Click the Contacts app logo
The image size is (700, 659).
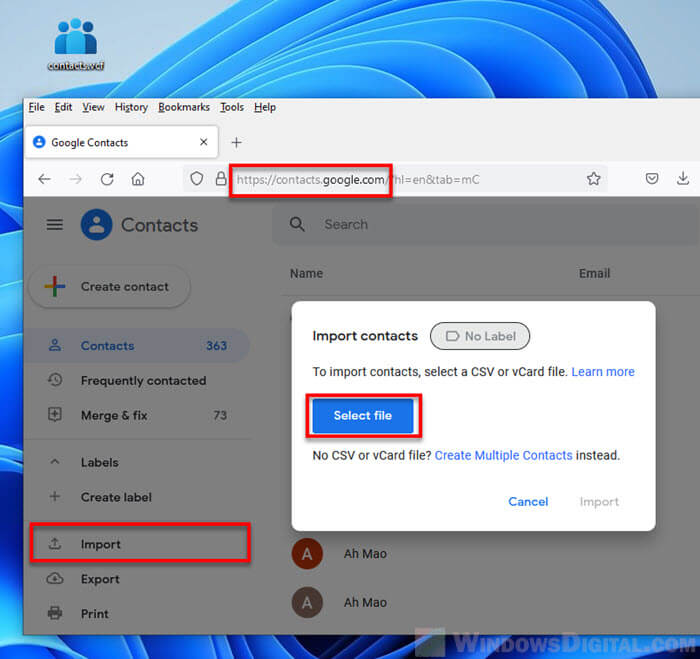[96, 225]
